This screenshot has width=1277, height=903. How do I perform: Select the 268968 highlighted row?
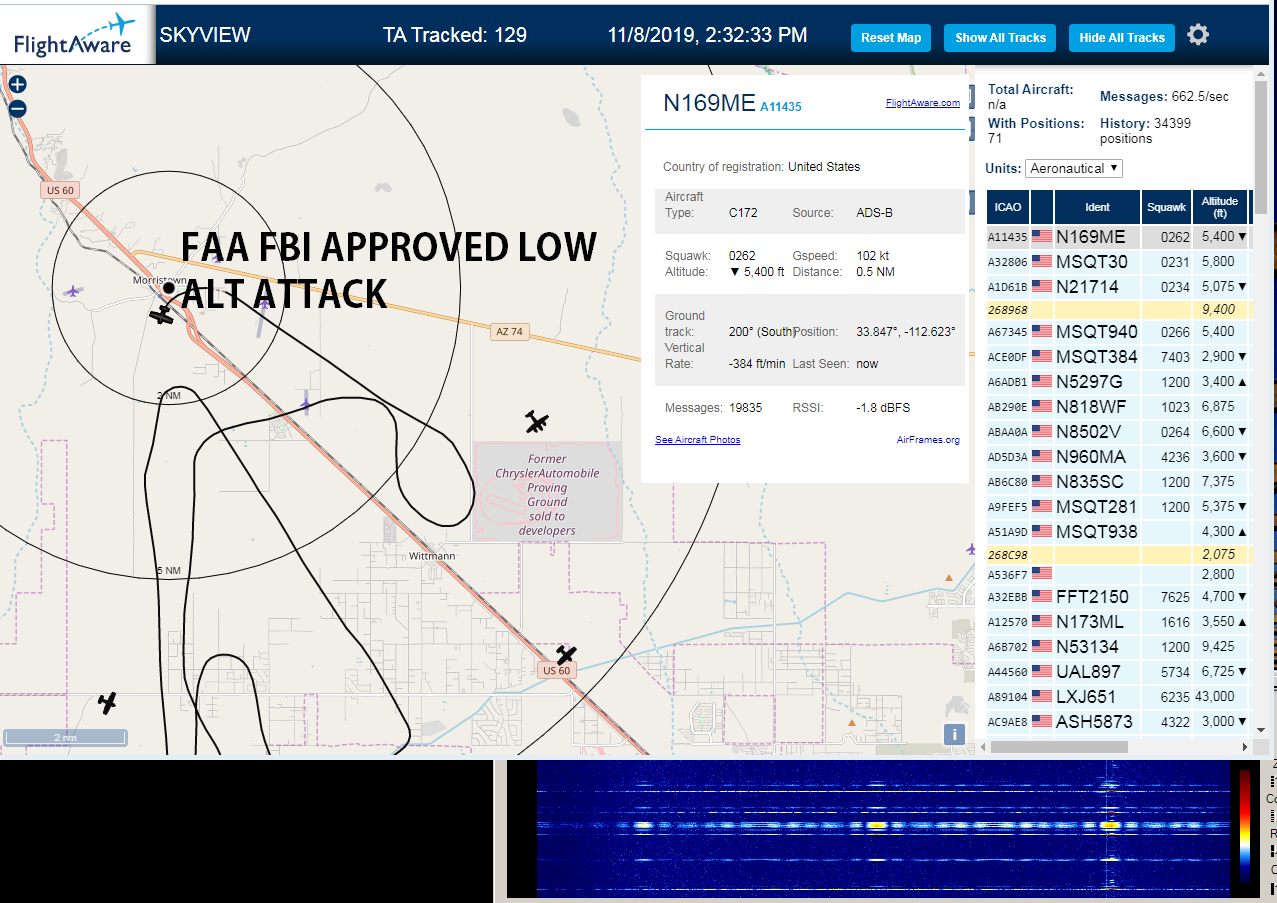(x=1118, y=309)
